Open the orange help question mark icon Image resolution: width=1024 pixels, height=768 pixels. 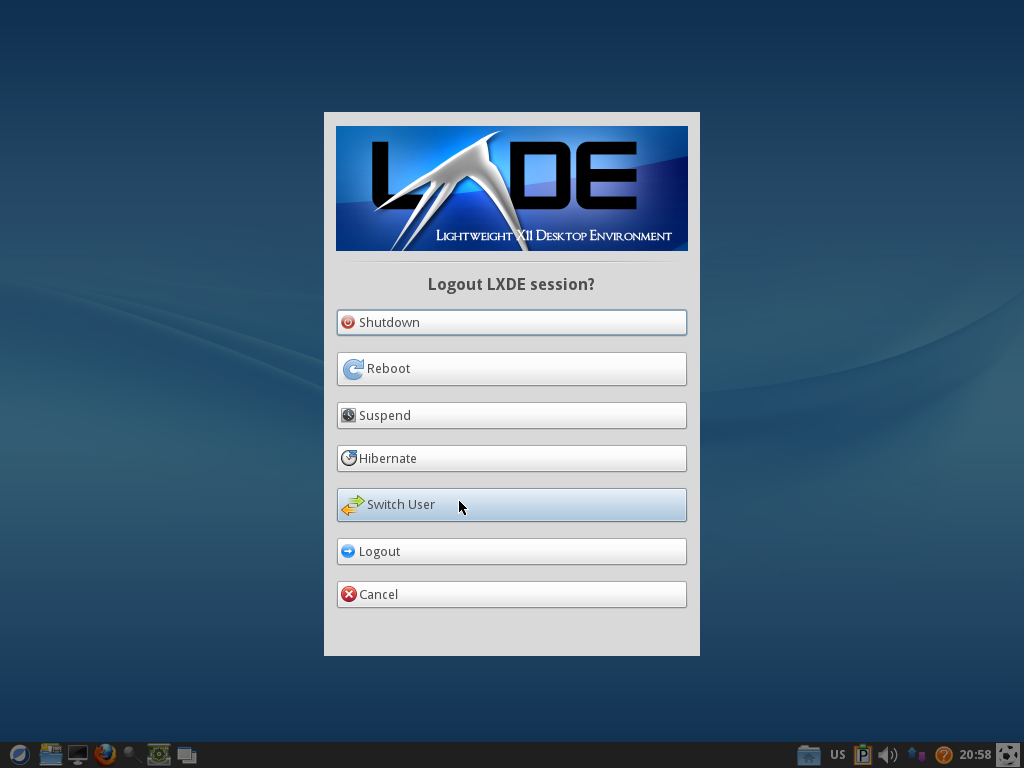943,754
